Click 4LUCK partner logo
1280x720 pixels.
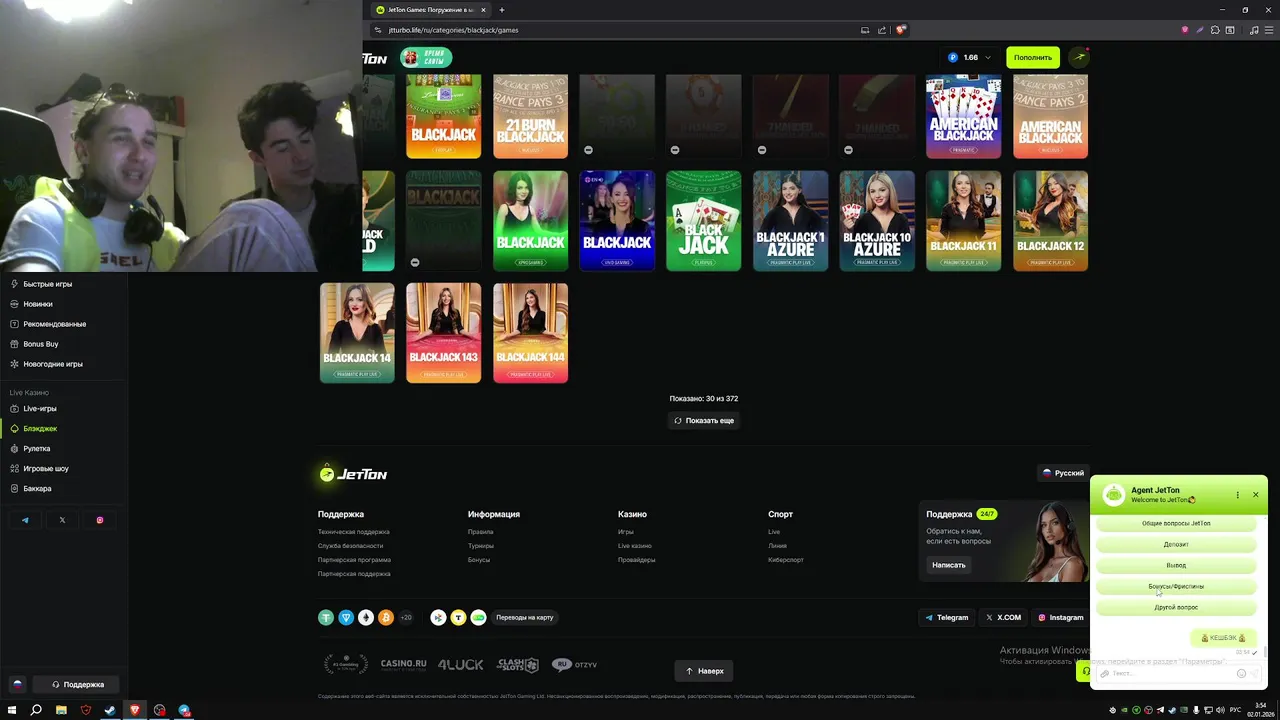tap(461, 665)
